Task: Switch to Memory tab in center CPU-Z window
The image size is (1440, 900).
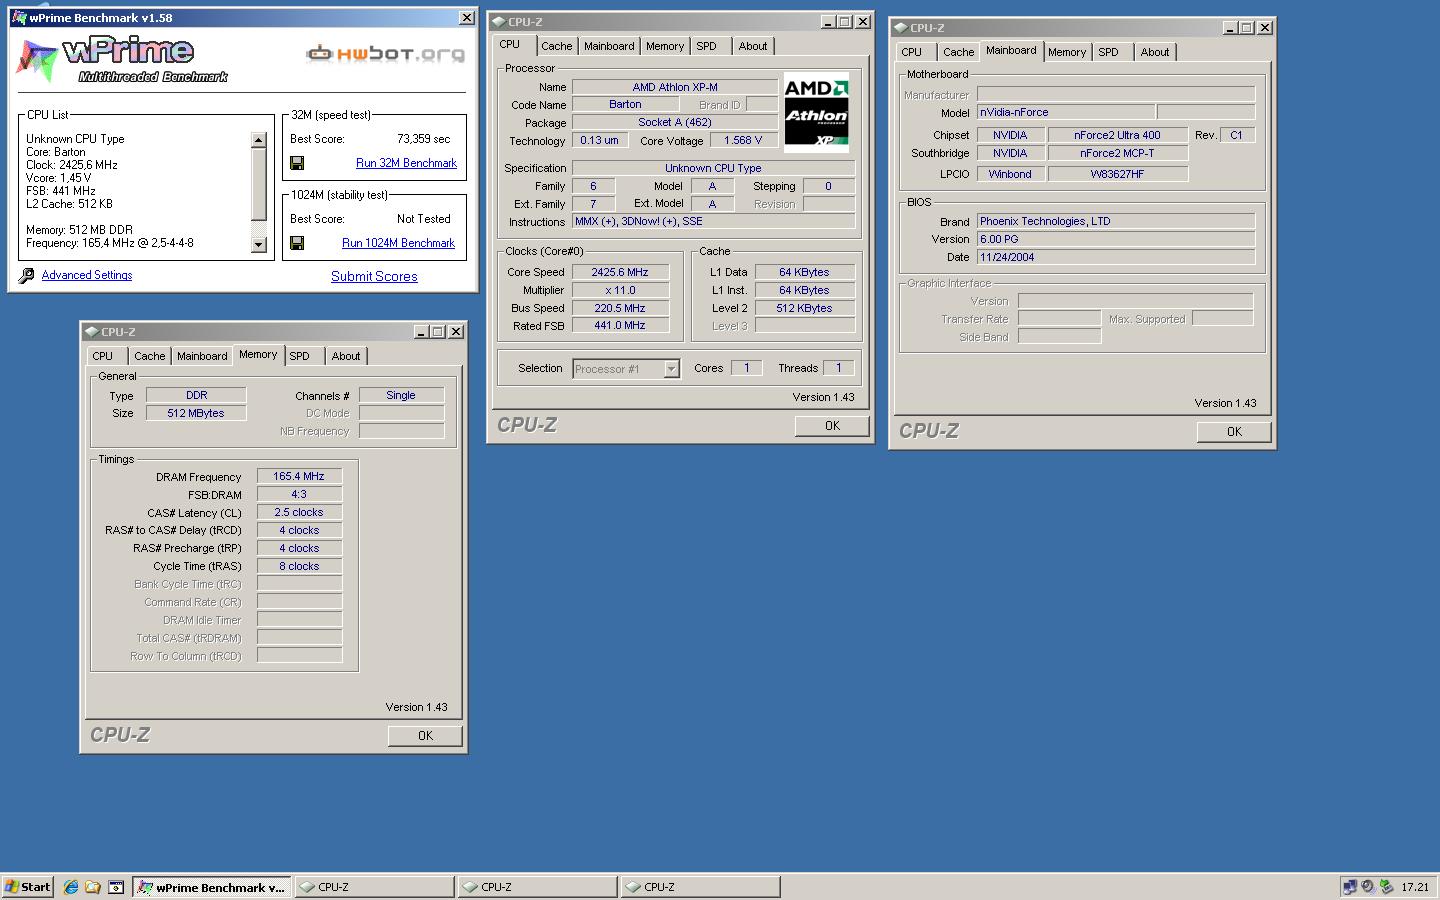Action: 664,46
